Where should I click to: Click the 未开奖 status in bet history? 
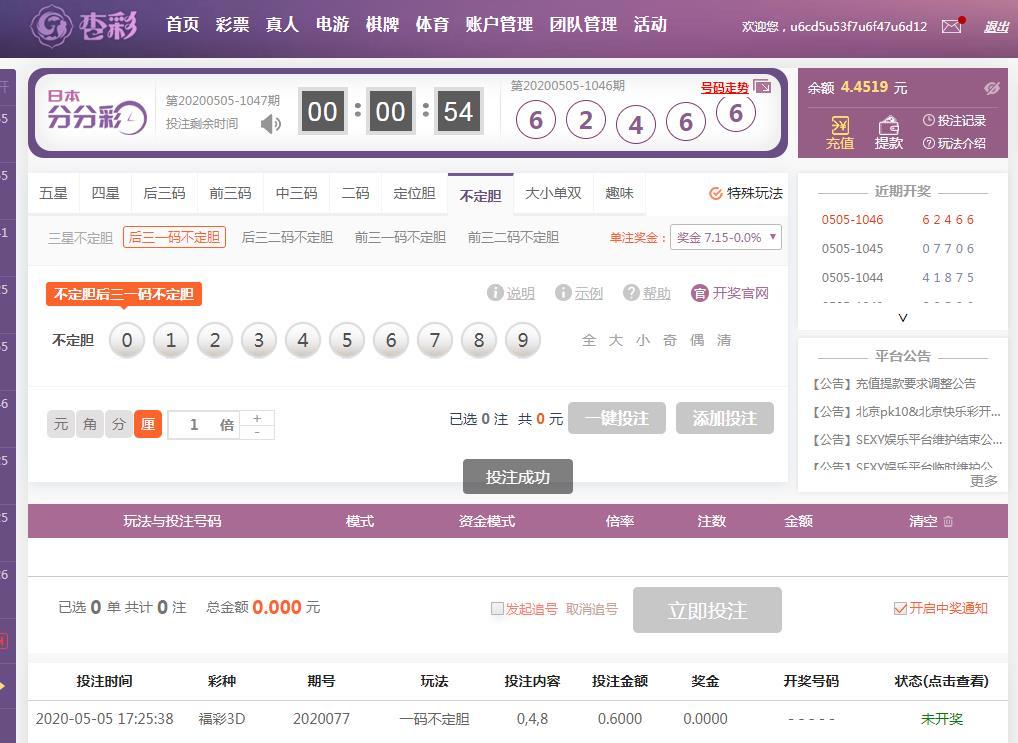coord(941,719)
